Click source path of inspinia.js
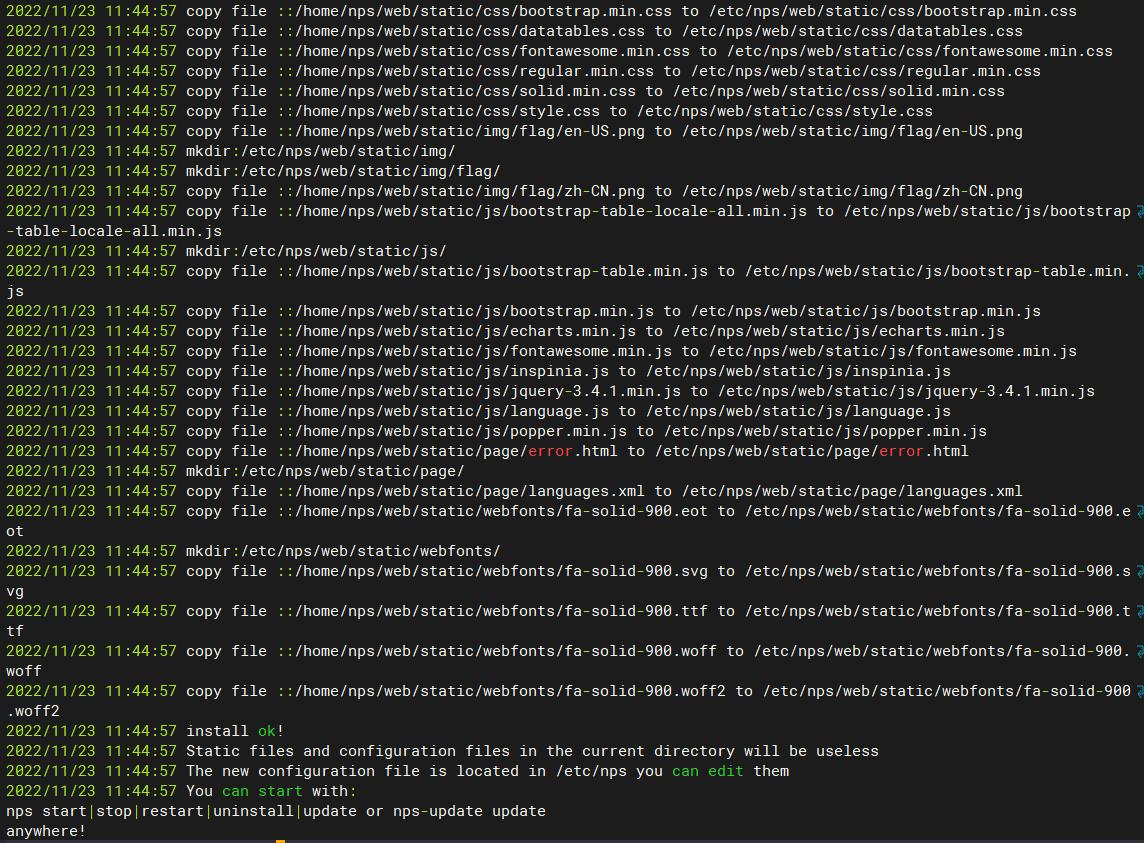 click(451, 371)
